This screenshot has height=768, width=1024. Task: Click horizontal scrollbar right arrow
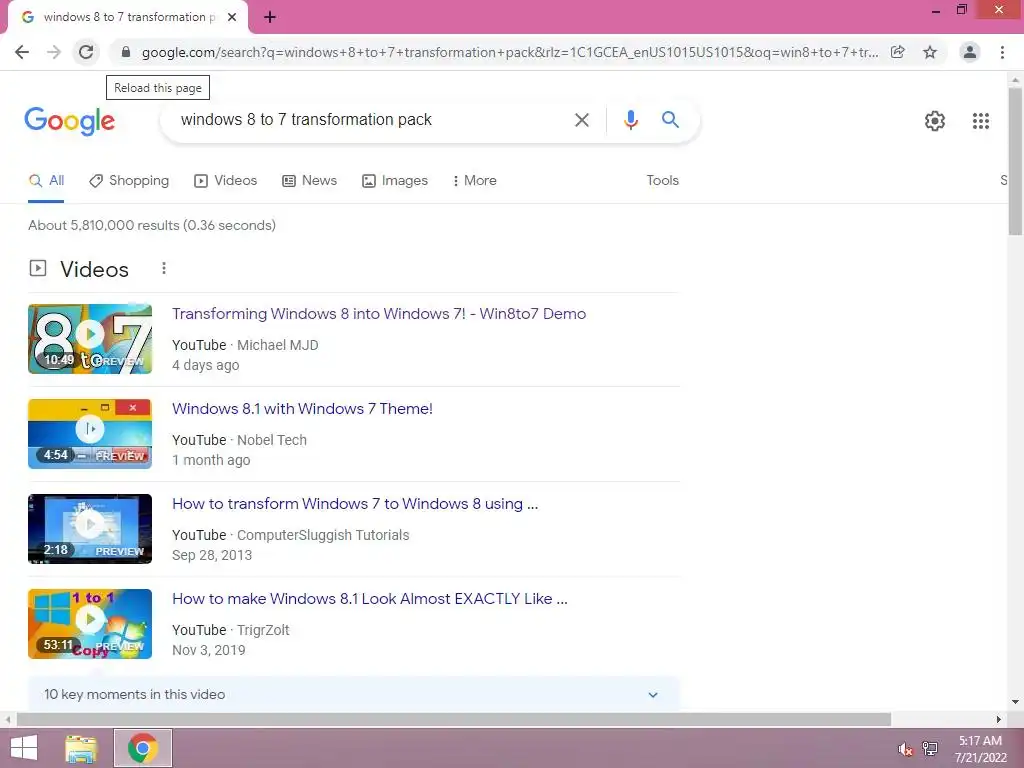pos(999,719)
